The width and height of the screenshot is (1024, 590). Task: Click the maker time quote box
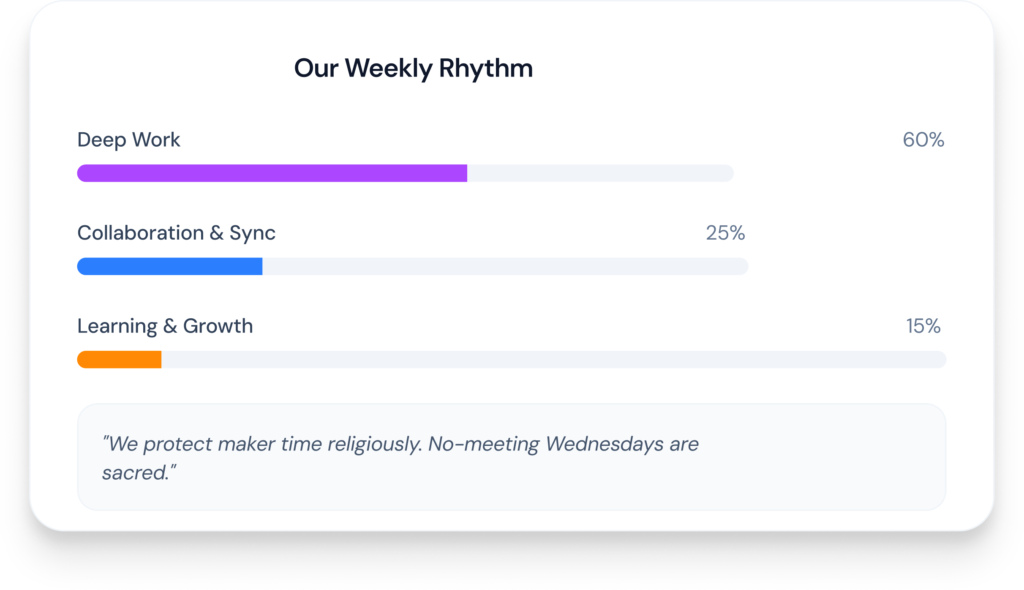(x=511, y=457)
